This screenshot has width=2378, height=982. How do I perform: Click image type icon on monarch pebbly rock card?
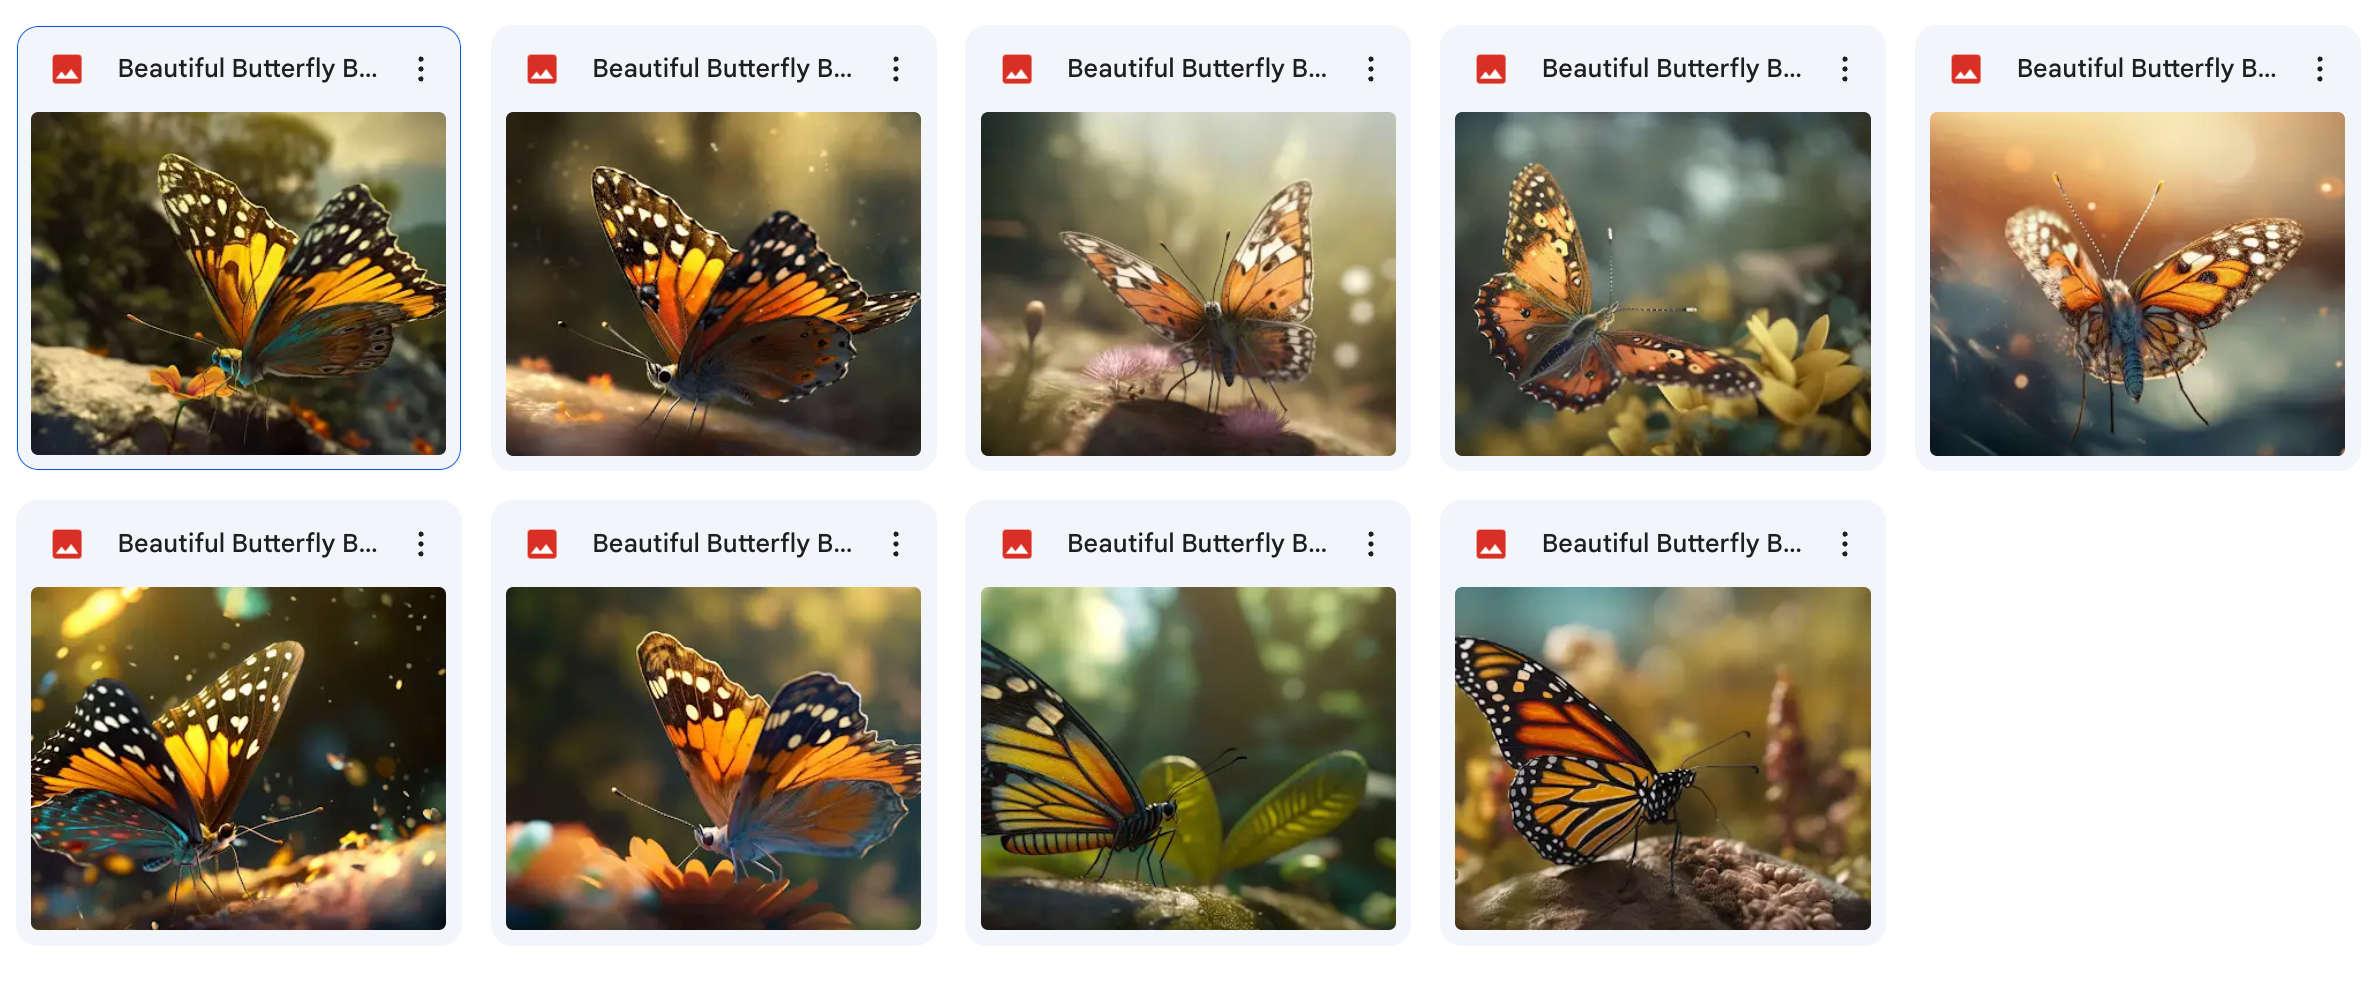(1491, 544)
